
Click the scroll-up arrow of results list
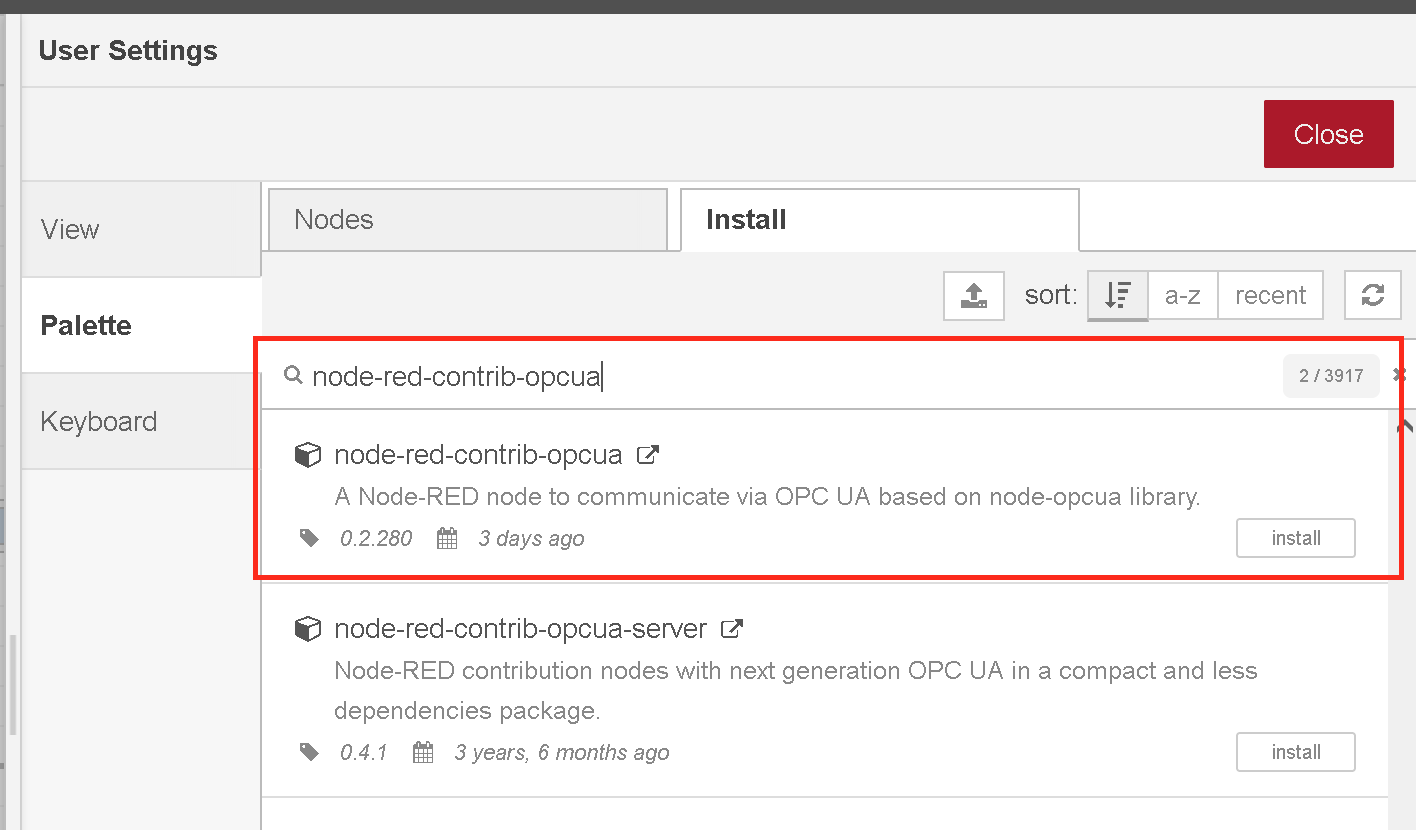coord(1405,426)
